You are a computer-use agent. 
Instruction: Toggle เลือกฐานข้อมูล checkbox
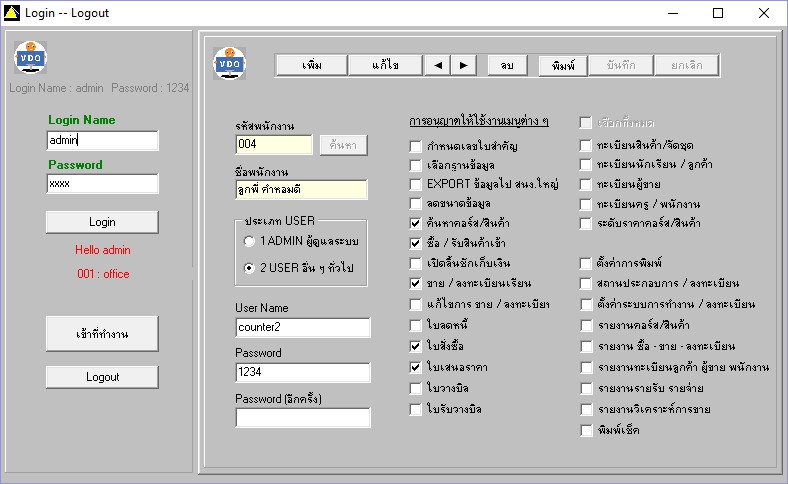pyautogui.click(x=415, y=165)
